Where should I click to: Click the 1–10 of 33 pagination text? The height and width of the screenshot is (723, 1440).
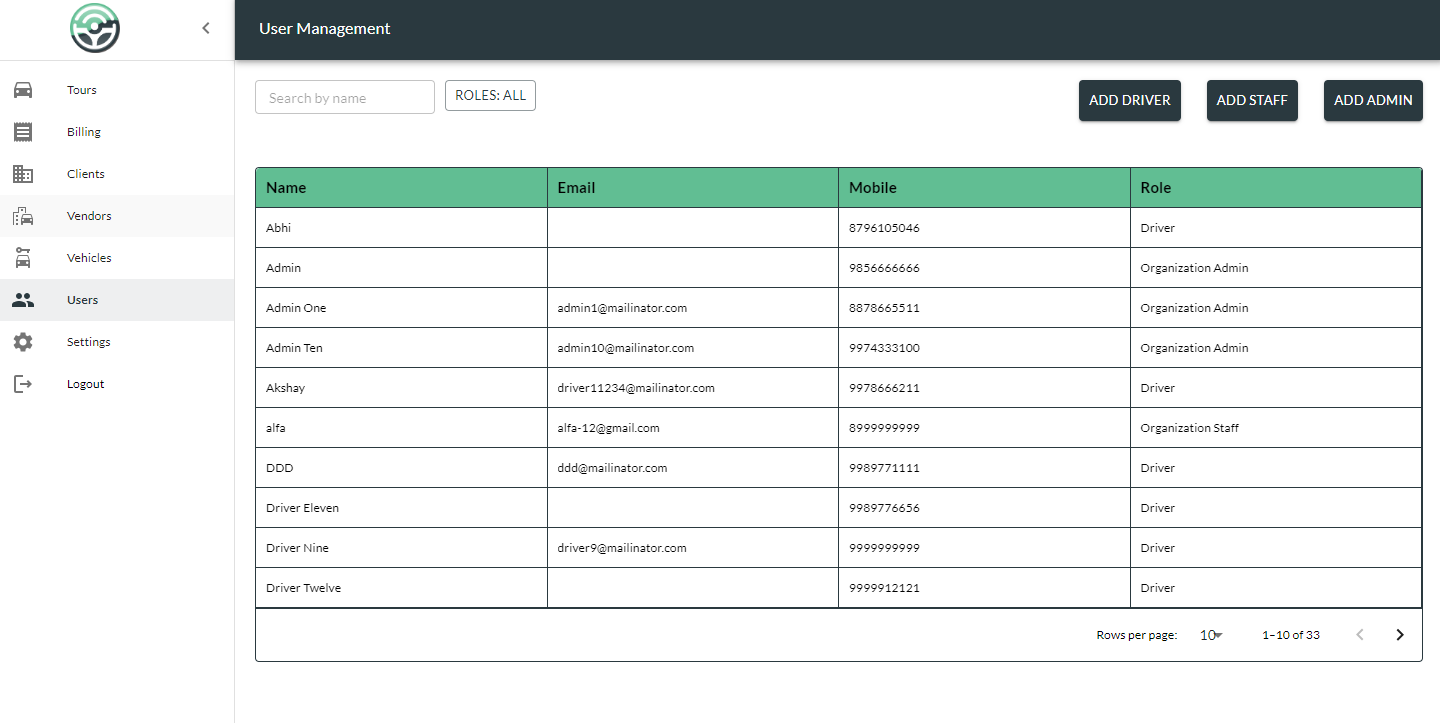point(1291,635)
